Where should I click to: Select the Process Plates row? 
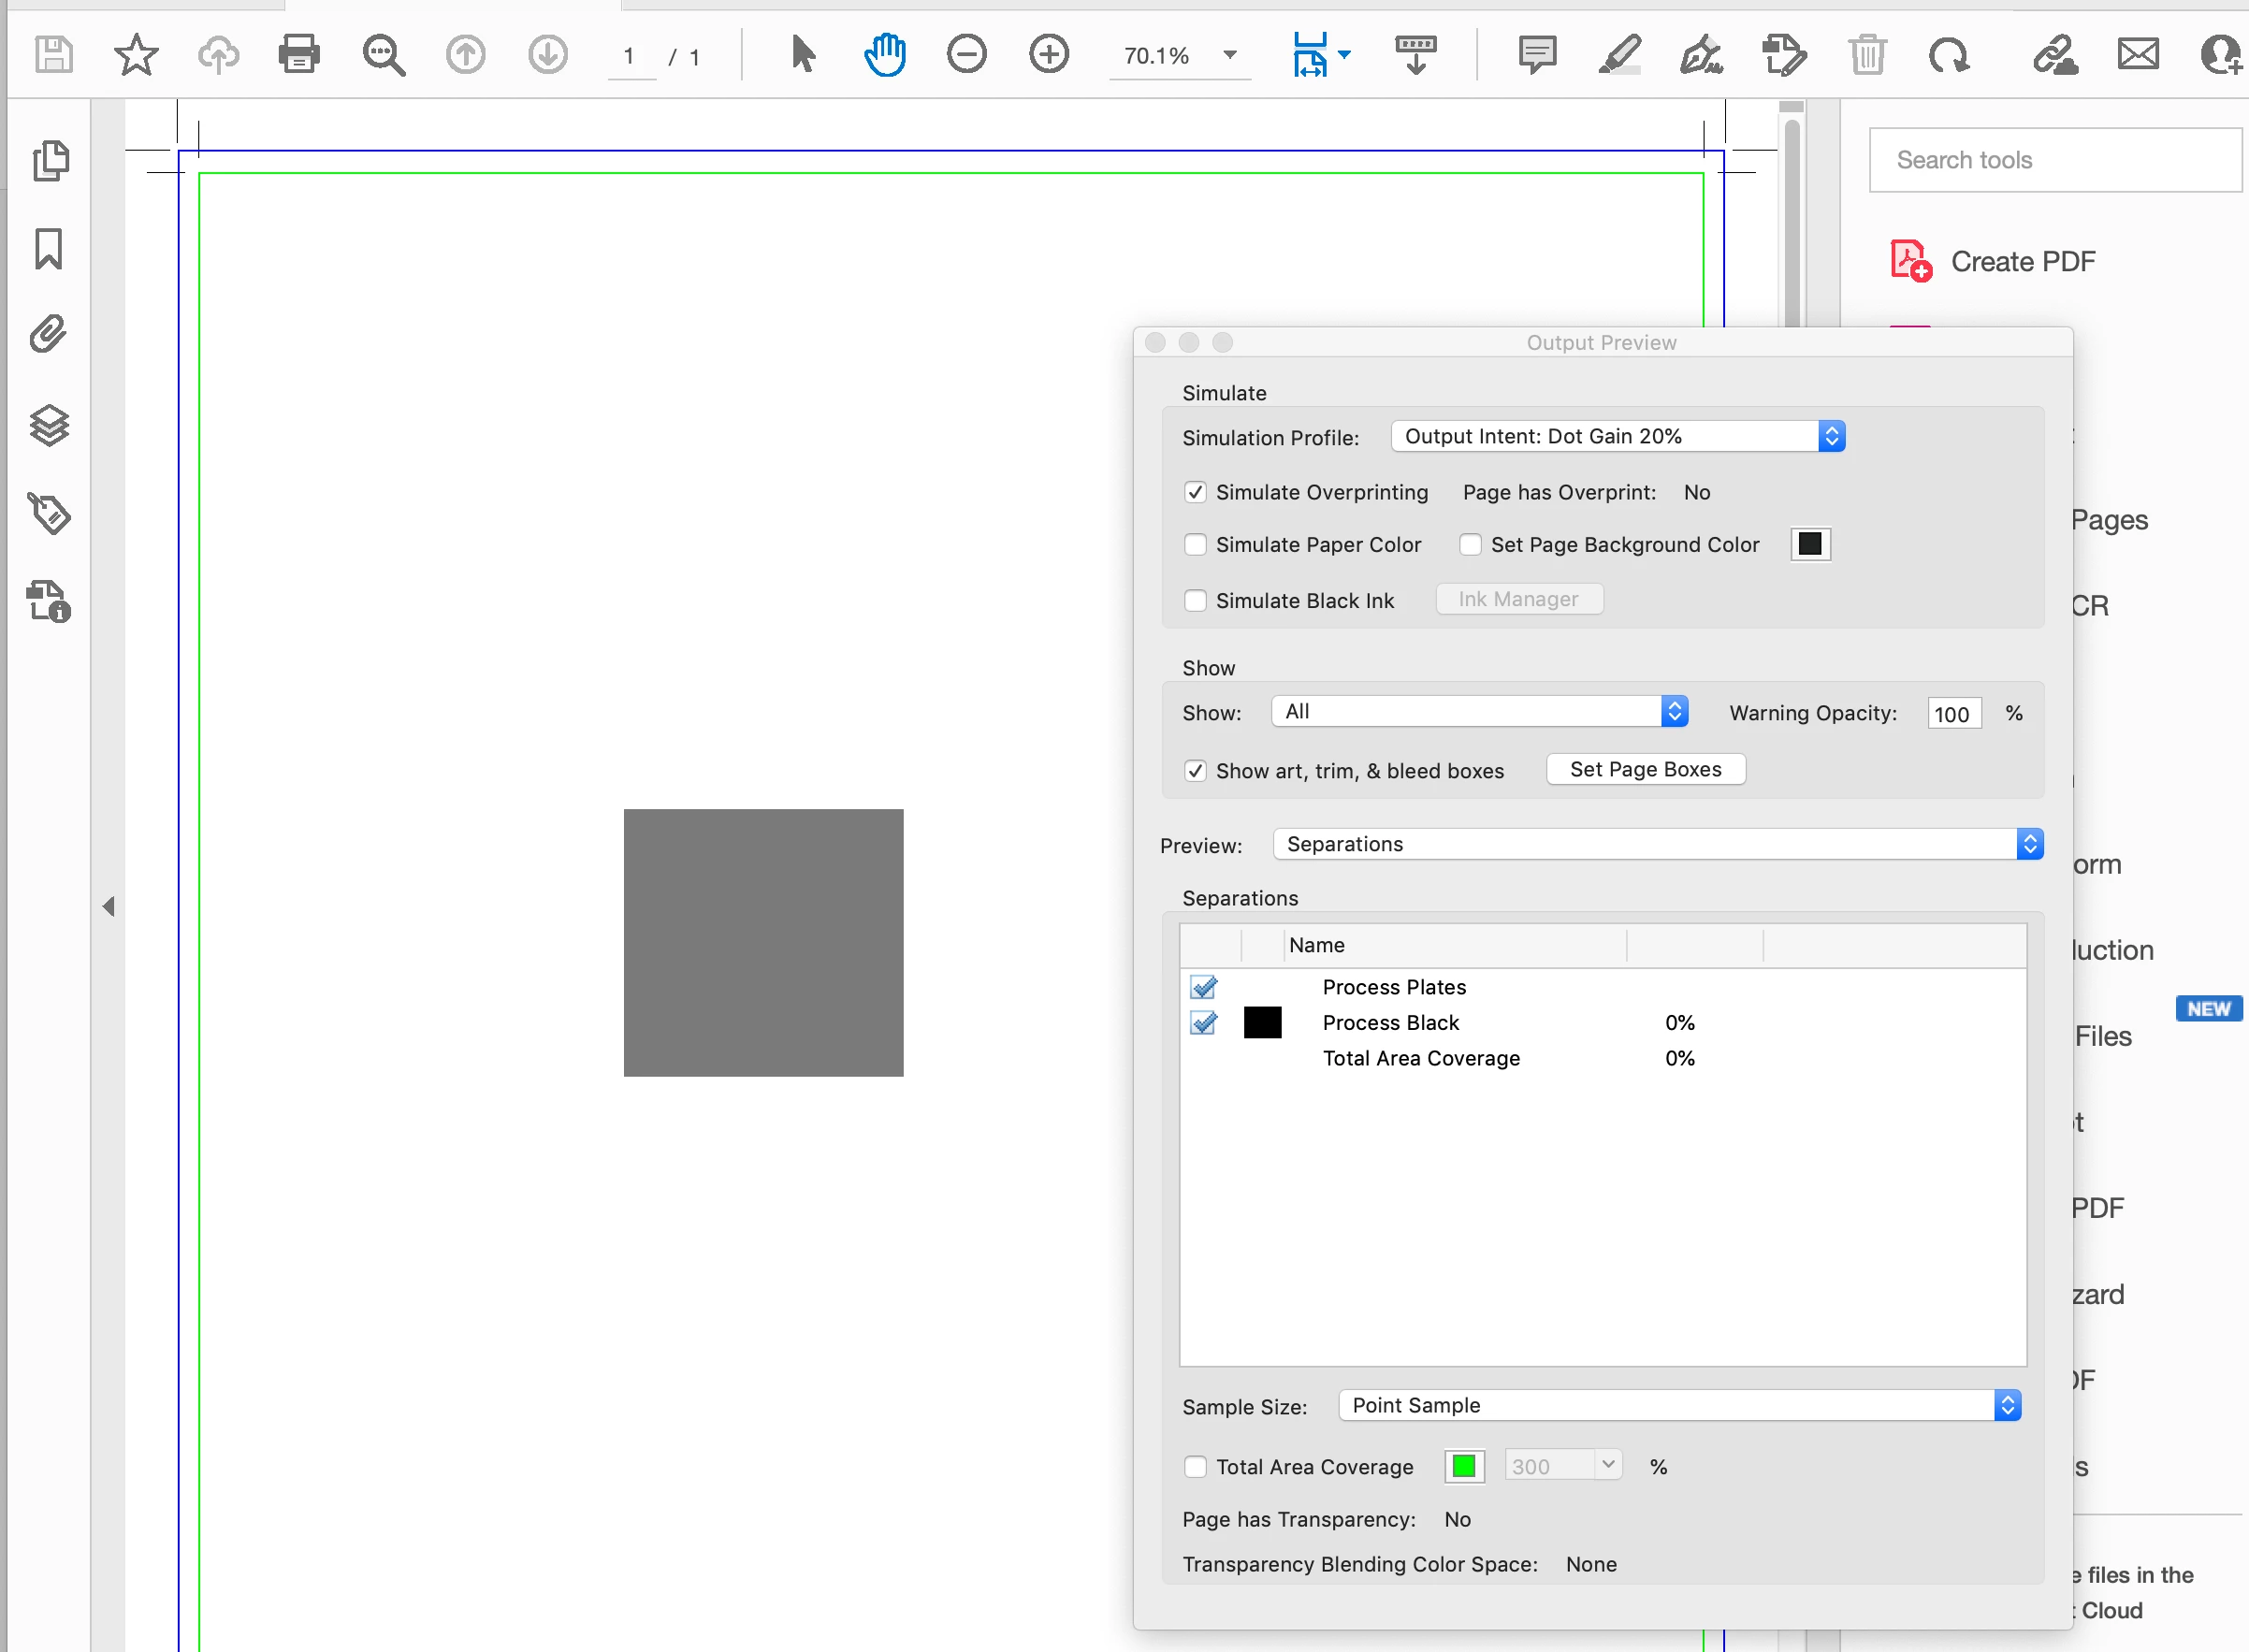pyautogui.click(x=1393, y=987)
